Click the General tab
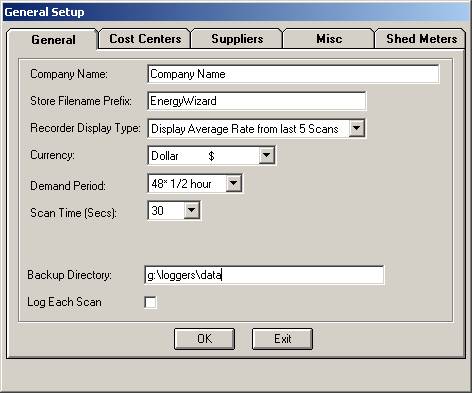This screenshot has width=472, height=393. (53, 40)
